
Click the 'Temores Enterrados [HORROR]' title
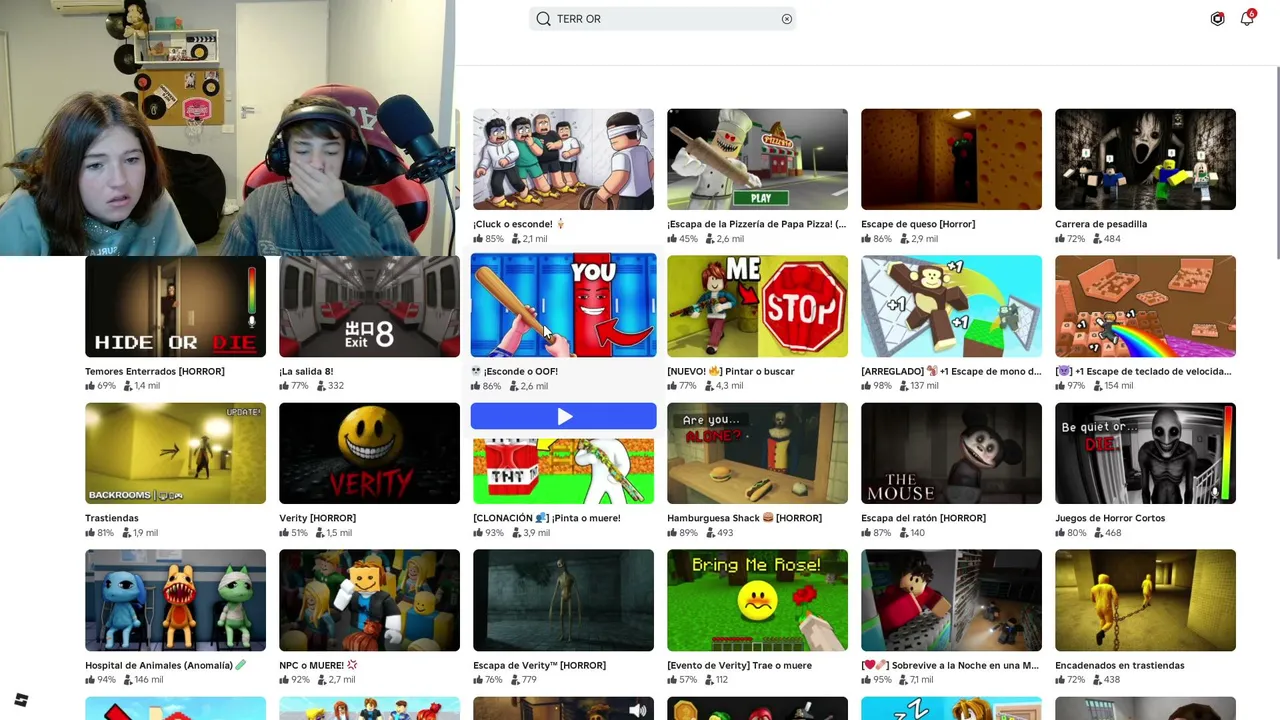[155, 371]
